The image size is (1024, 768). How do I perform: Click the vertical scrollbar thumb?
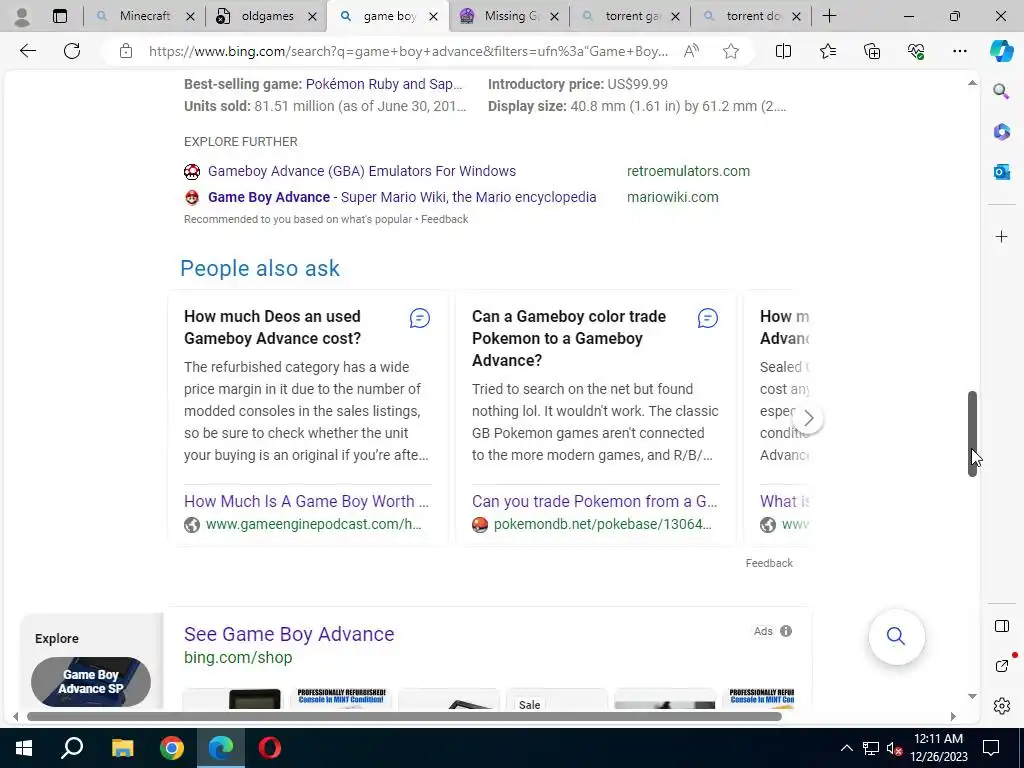[972, 433]
